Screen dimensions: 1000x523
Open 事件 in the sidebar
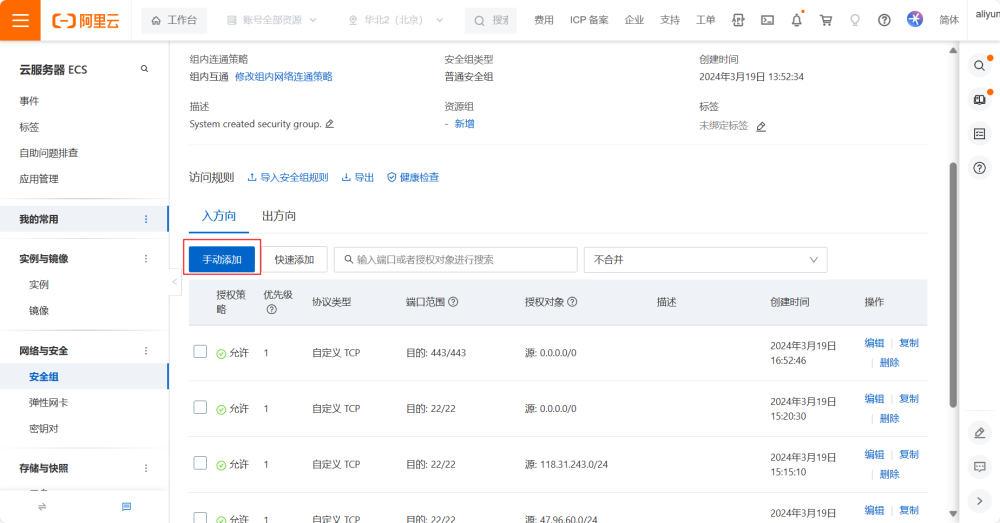click(29, 101)
